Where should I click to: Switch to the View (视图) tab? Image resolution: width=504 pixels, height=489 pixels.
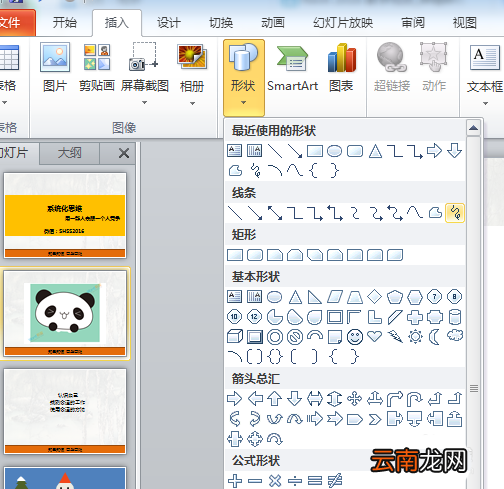point(465,23)
